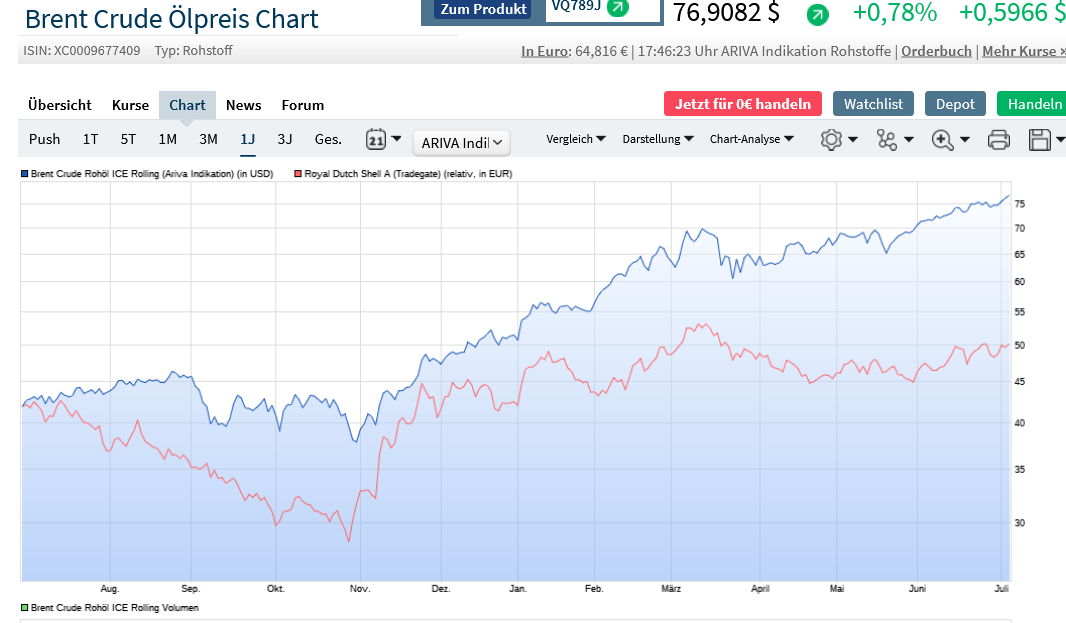The width and height of the screenshot is (1066, 623).
Task: Add to Watchlist via the Watchlist button
Action: [x=873, y=104]
